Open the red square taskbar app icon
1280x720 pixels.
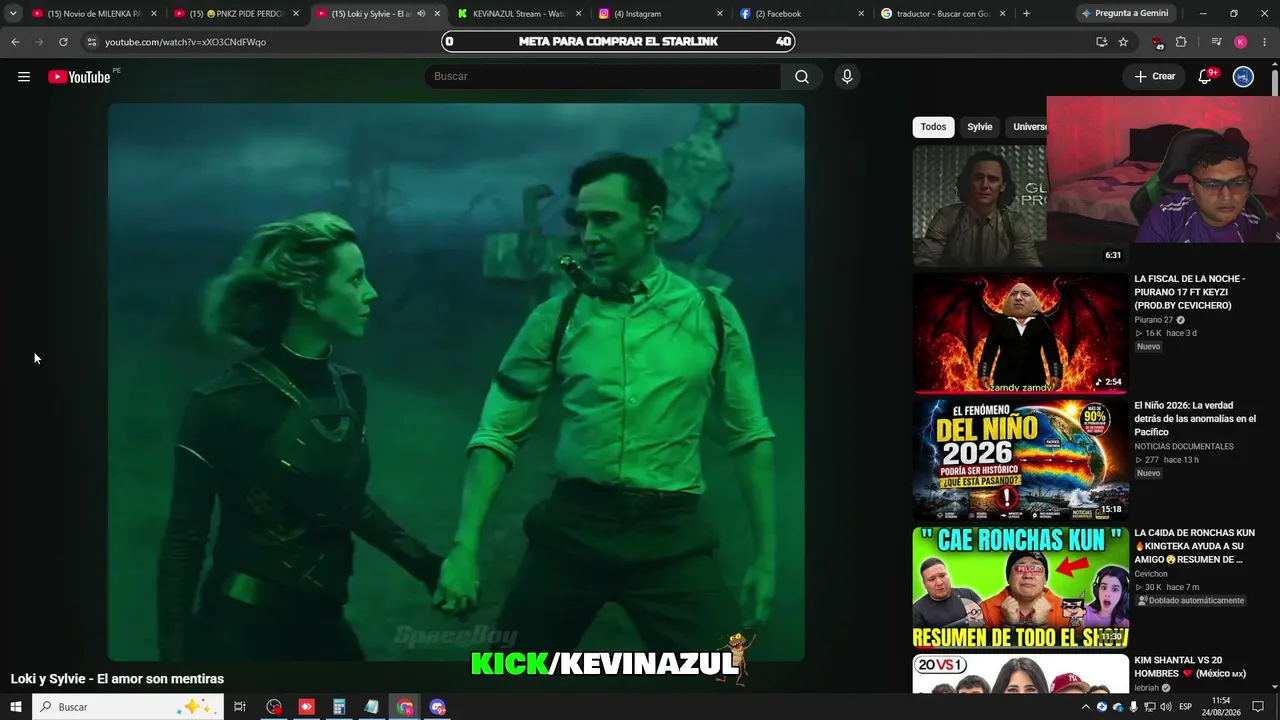(307, 707)
